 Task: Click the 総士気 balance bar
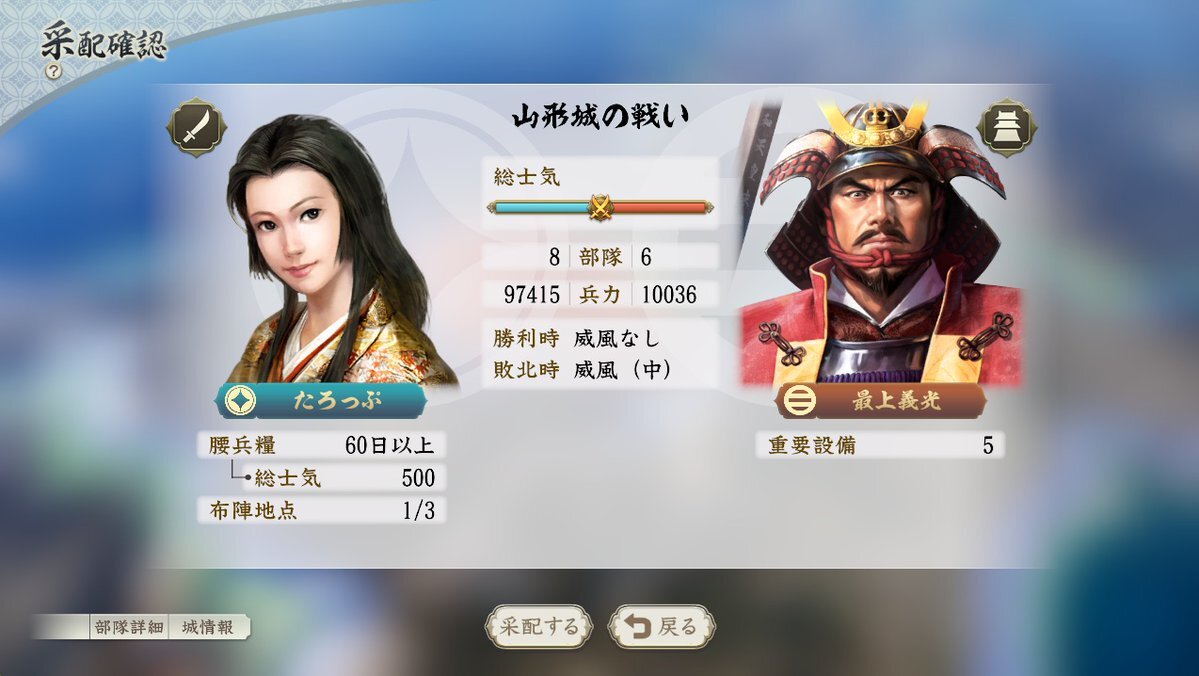pyautogui.click(x=600, y=207)
